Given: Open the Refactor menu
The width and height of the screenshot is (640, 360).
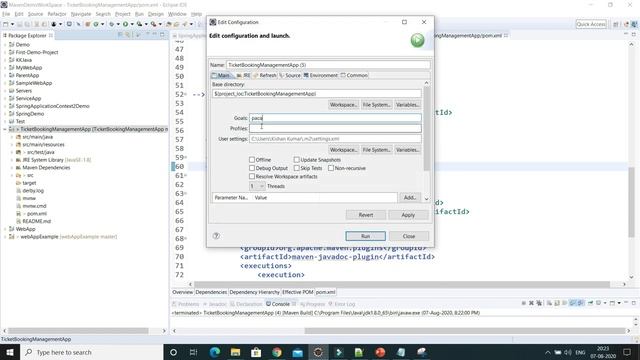Looking at the screenshot, I should point(57,14).
